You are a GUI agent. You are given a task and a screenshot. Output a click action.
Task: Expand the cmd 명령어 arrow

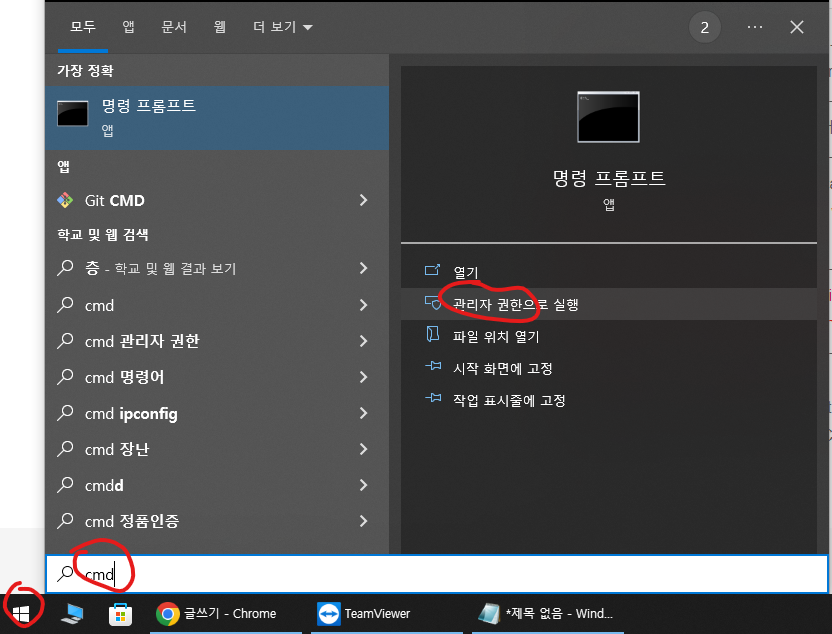point(363,377)
